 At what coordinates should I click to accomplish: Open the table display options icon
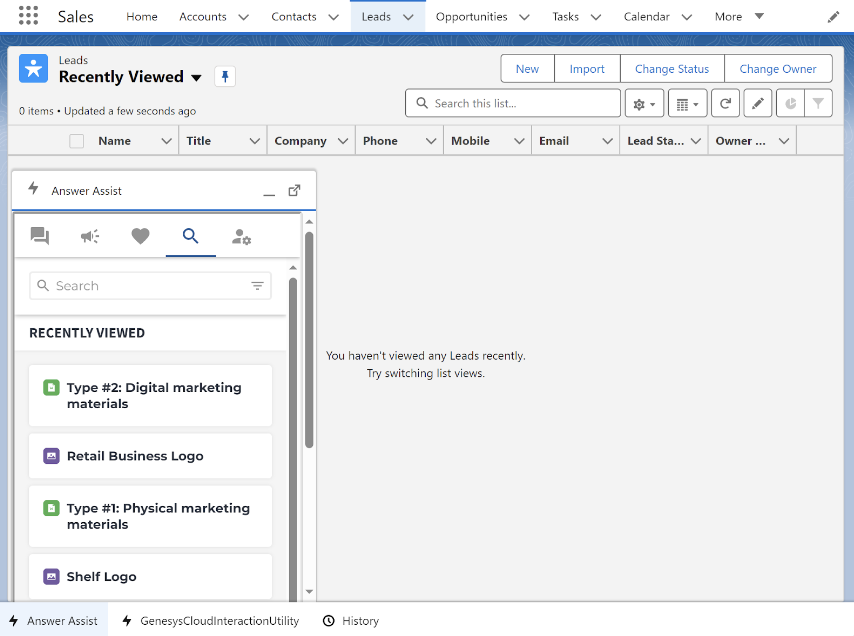(x=687, y=103)
